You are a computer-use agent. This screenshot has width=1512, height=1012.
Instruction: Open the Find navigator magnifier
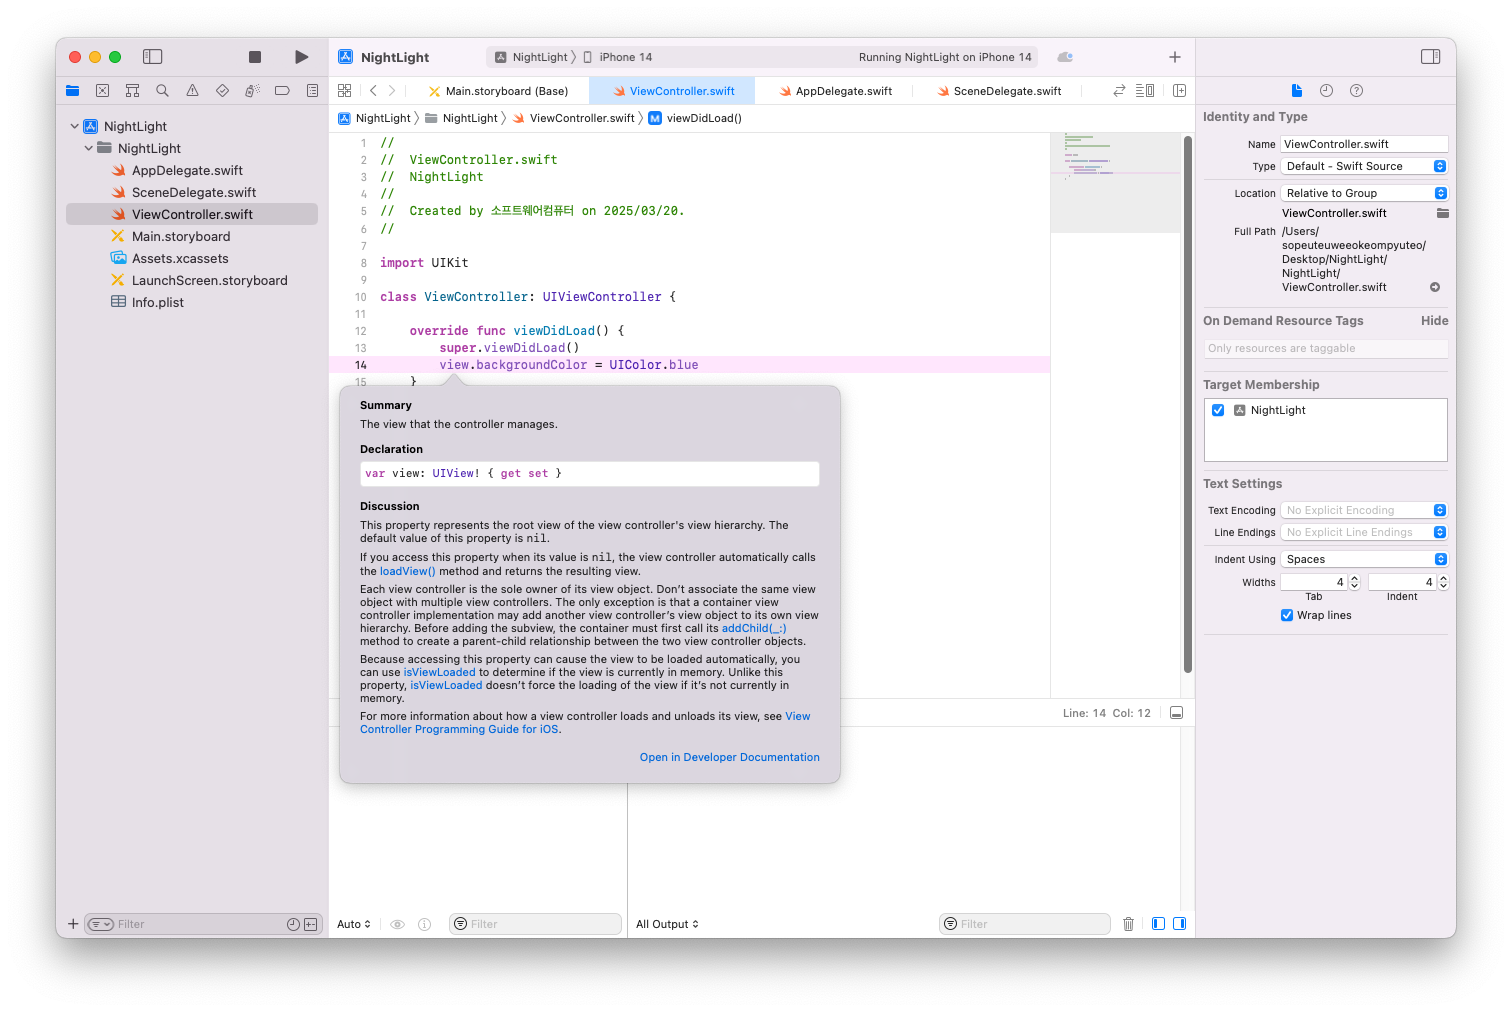pos(162,91)
